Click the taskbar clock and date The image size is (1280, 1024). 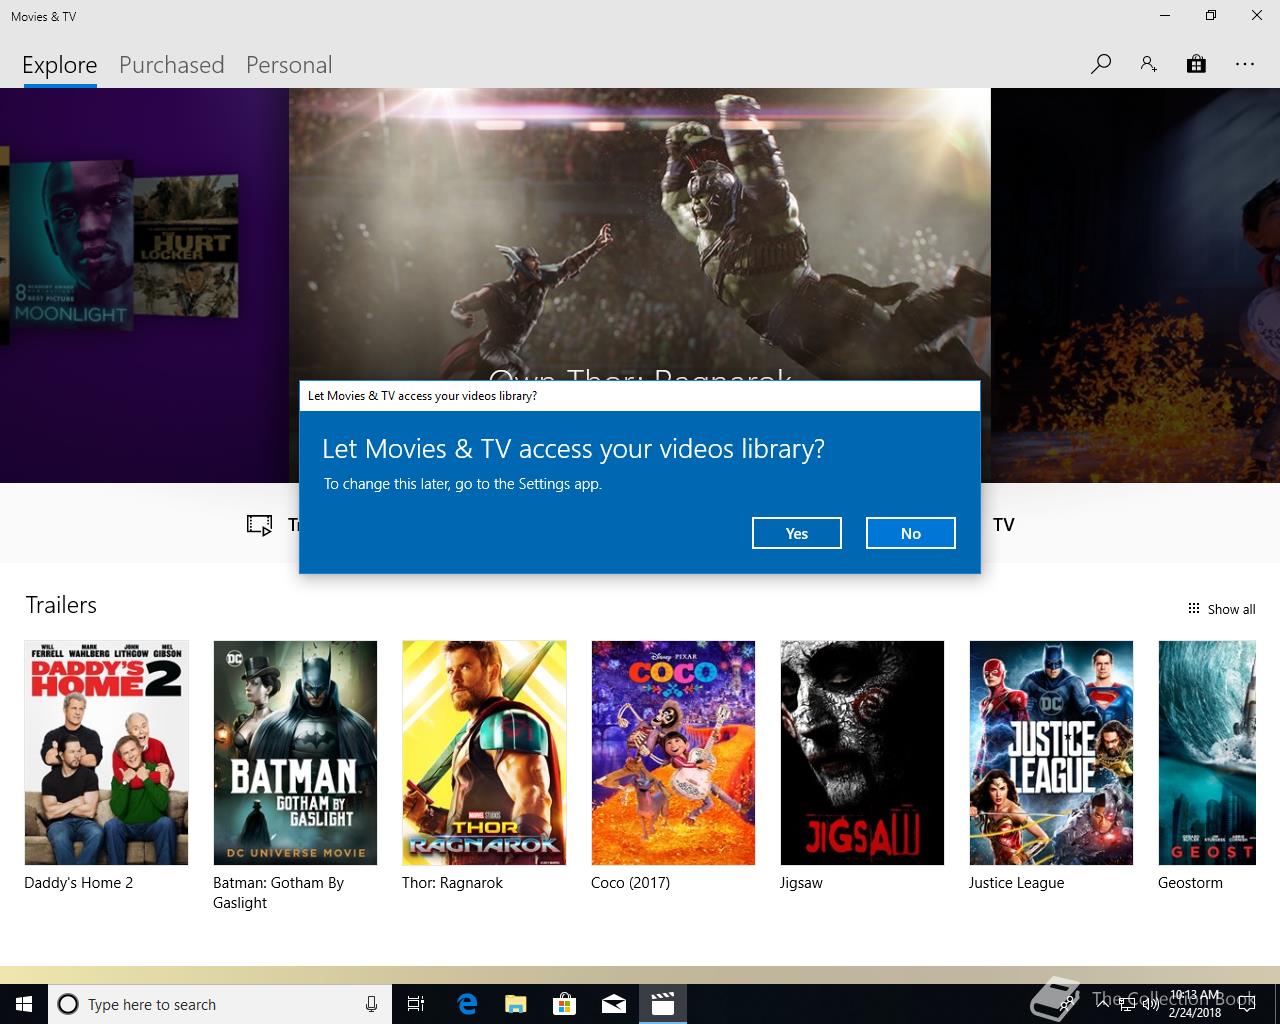click(1195, 1004)
